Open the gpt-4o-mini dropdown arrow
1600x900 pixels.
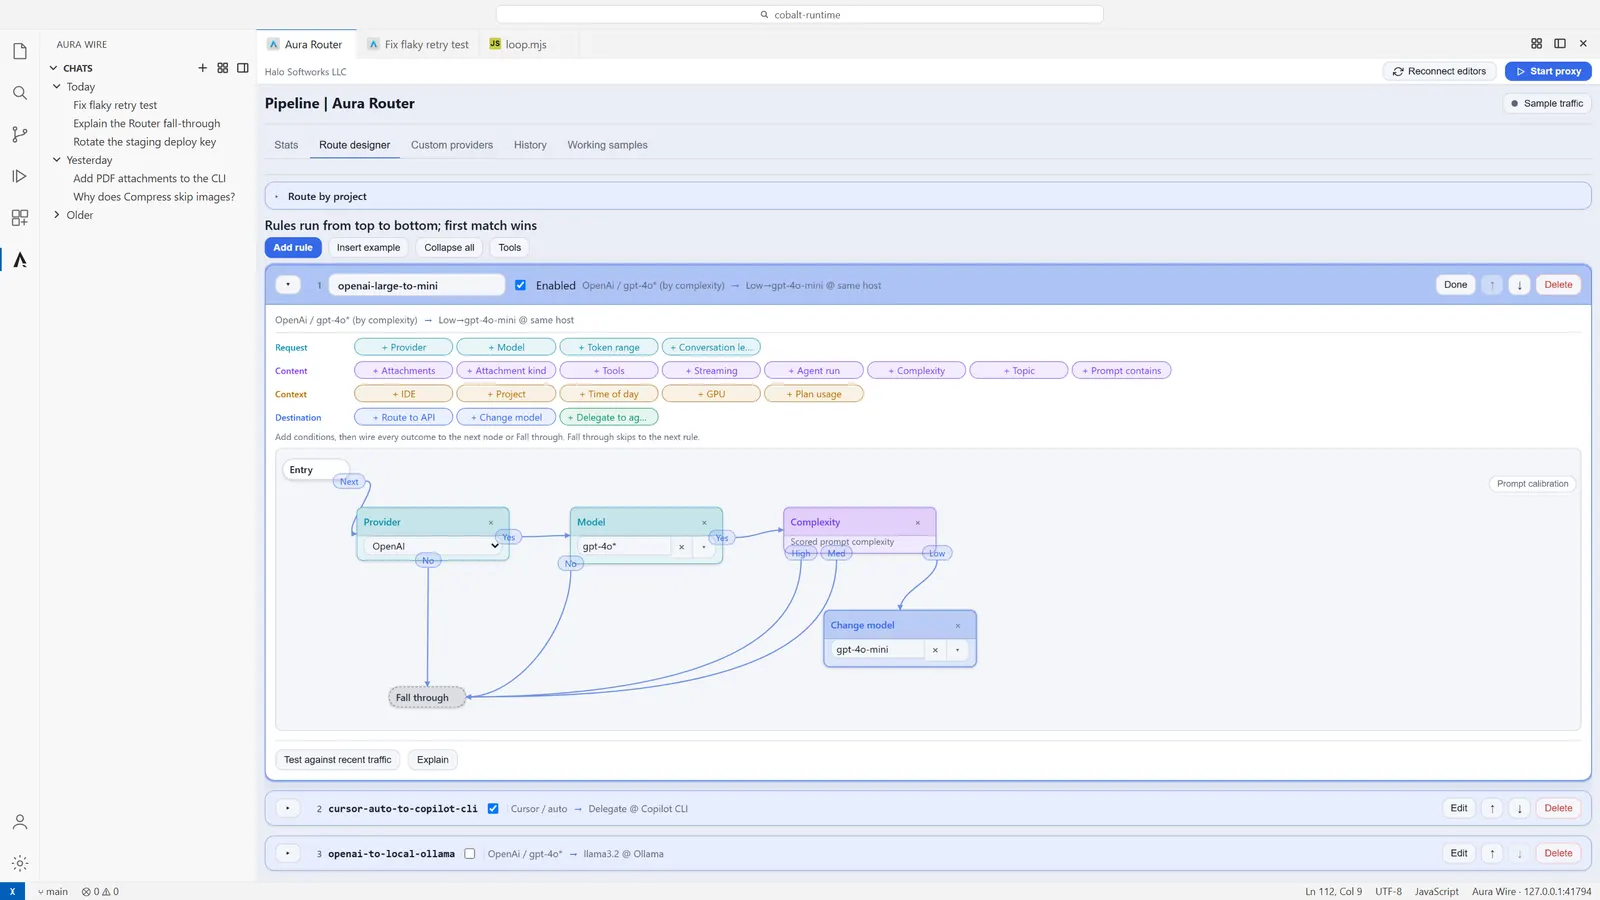[x=957, y=650]
